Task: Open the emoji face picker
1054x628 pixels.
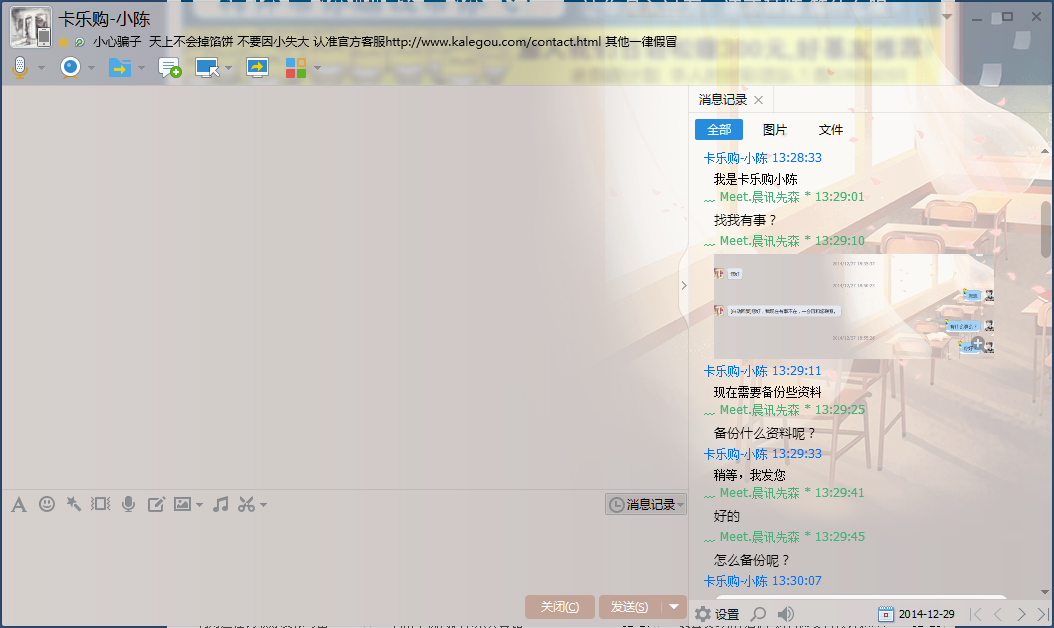Action: [46, 504]
